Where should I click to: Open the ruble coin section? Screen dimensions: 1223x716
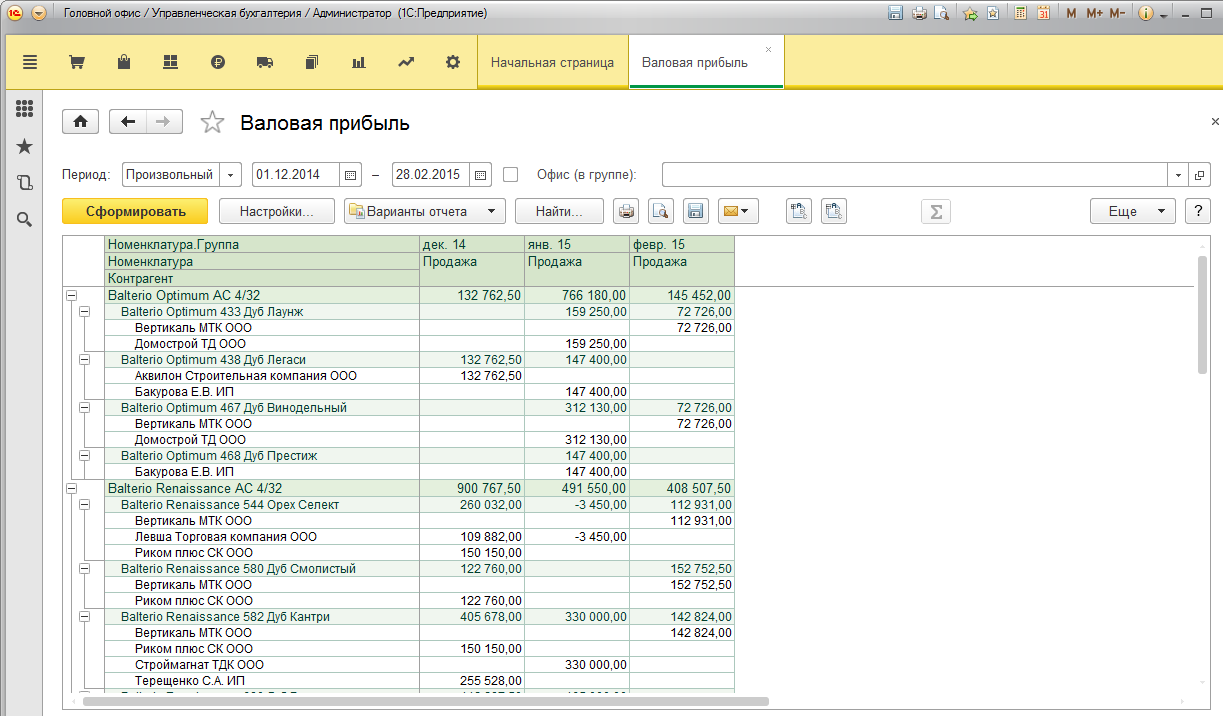point(218,62)
